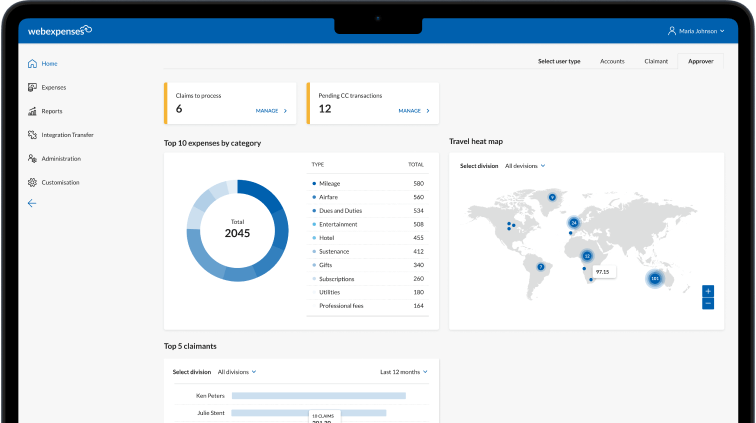
Task: Click the central Africa cluster marker
Action: (587, 256)
